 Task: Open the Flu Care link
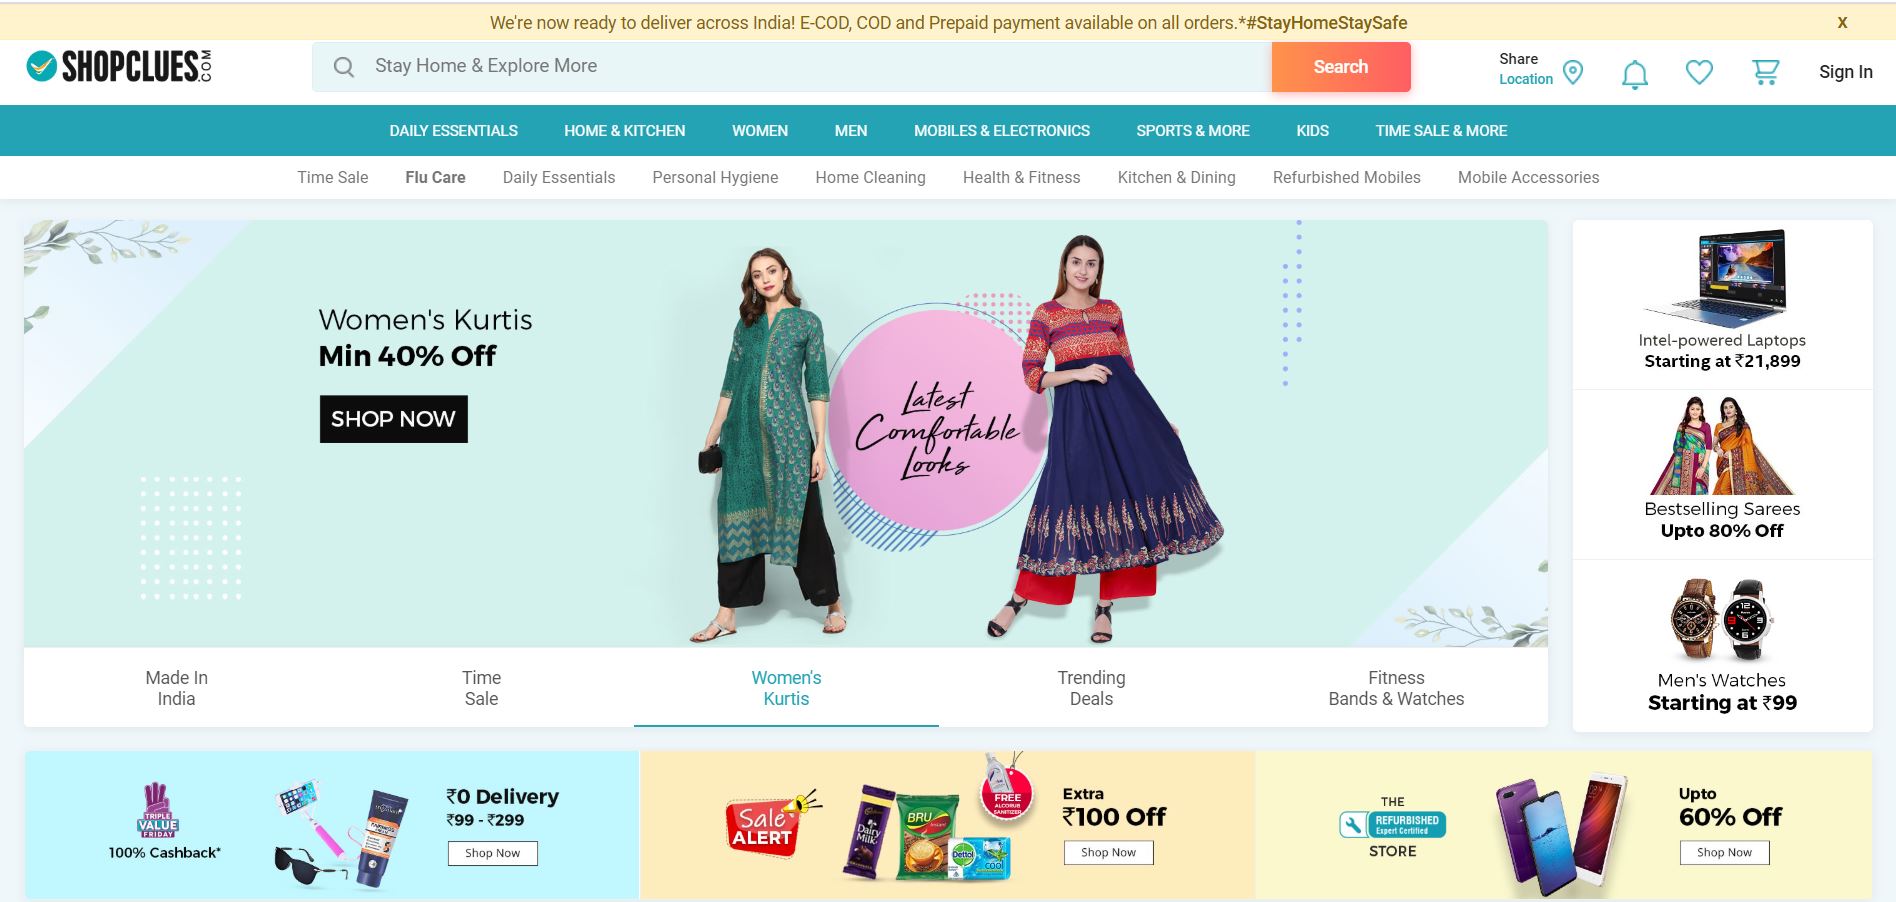click(x=435, y=177)
